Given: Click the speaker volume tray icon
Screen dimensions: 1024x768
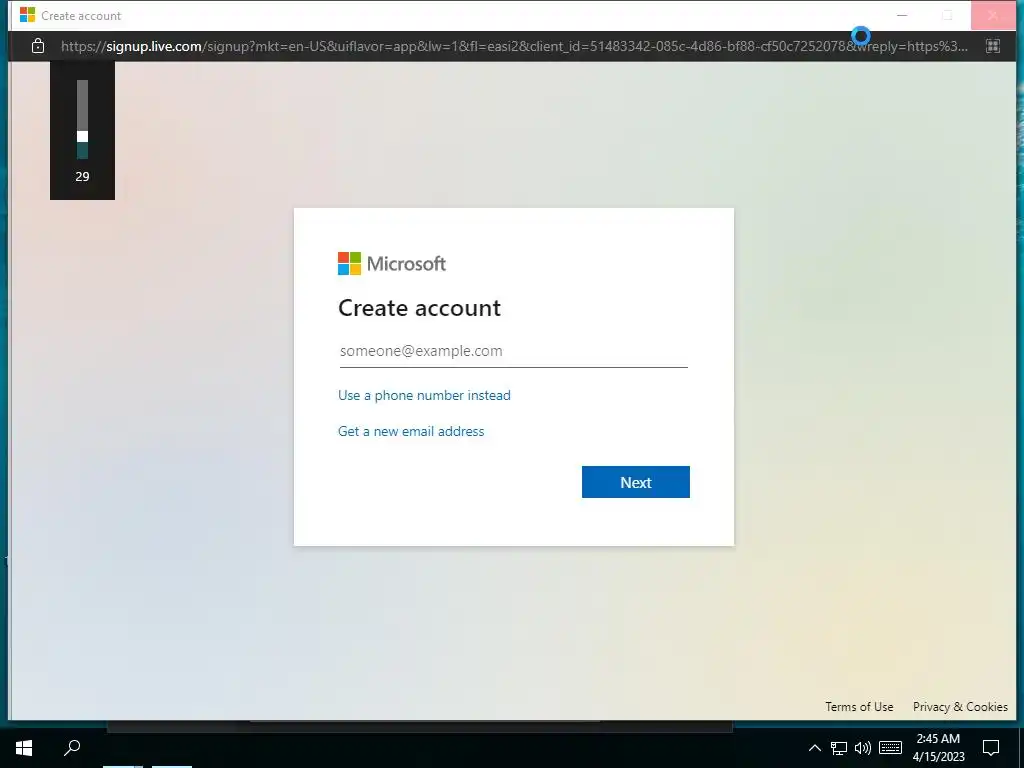Looking at the screenshot, I should 863,748.
